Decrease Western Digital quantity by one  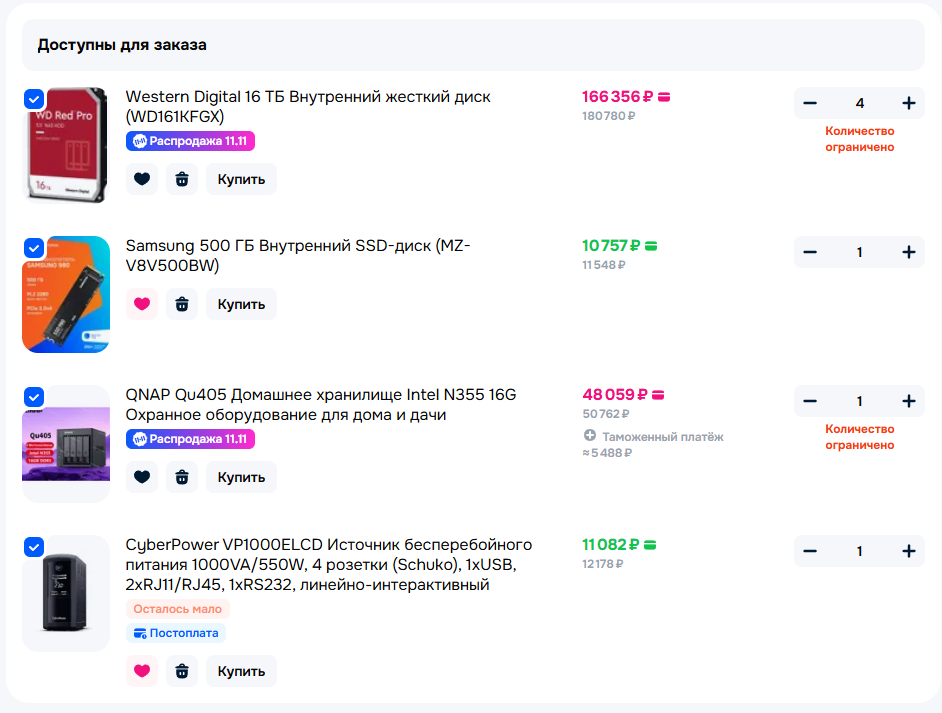pos(810,103)
